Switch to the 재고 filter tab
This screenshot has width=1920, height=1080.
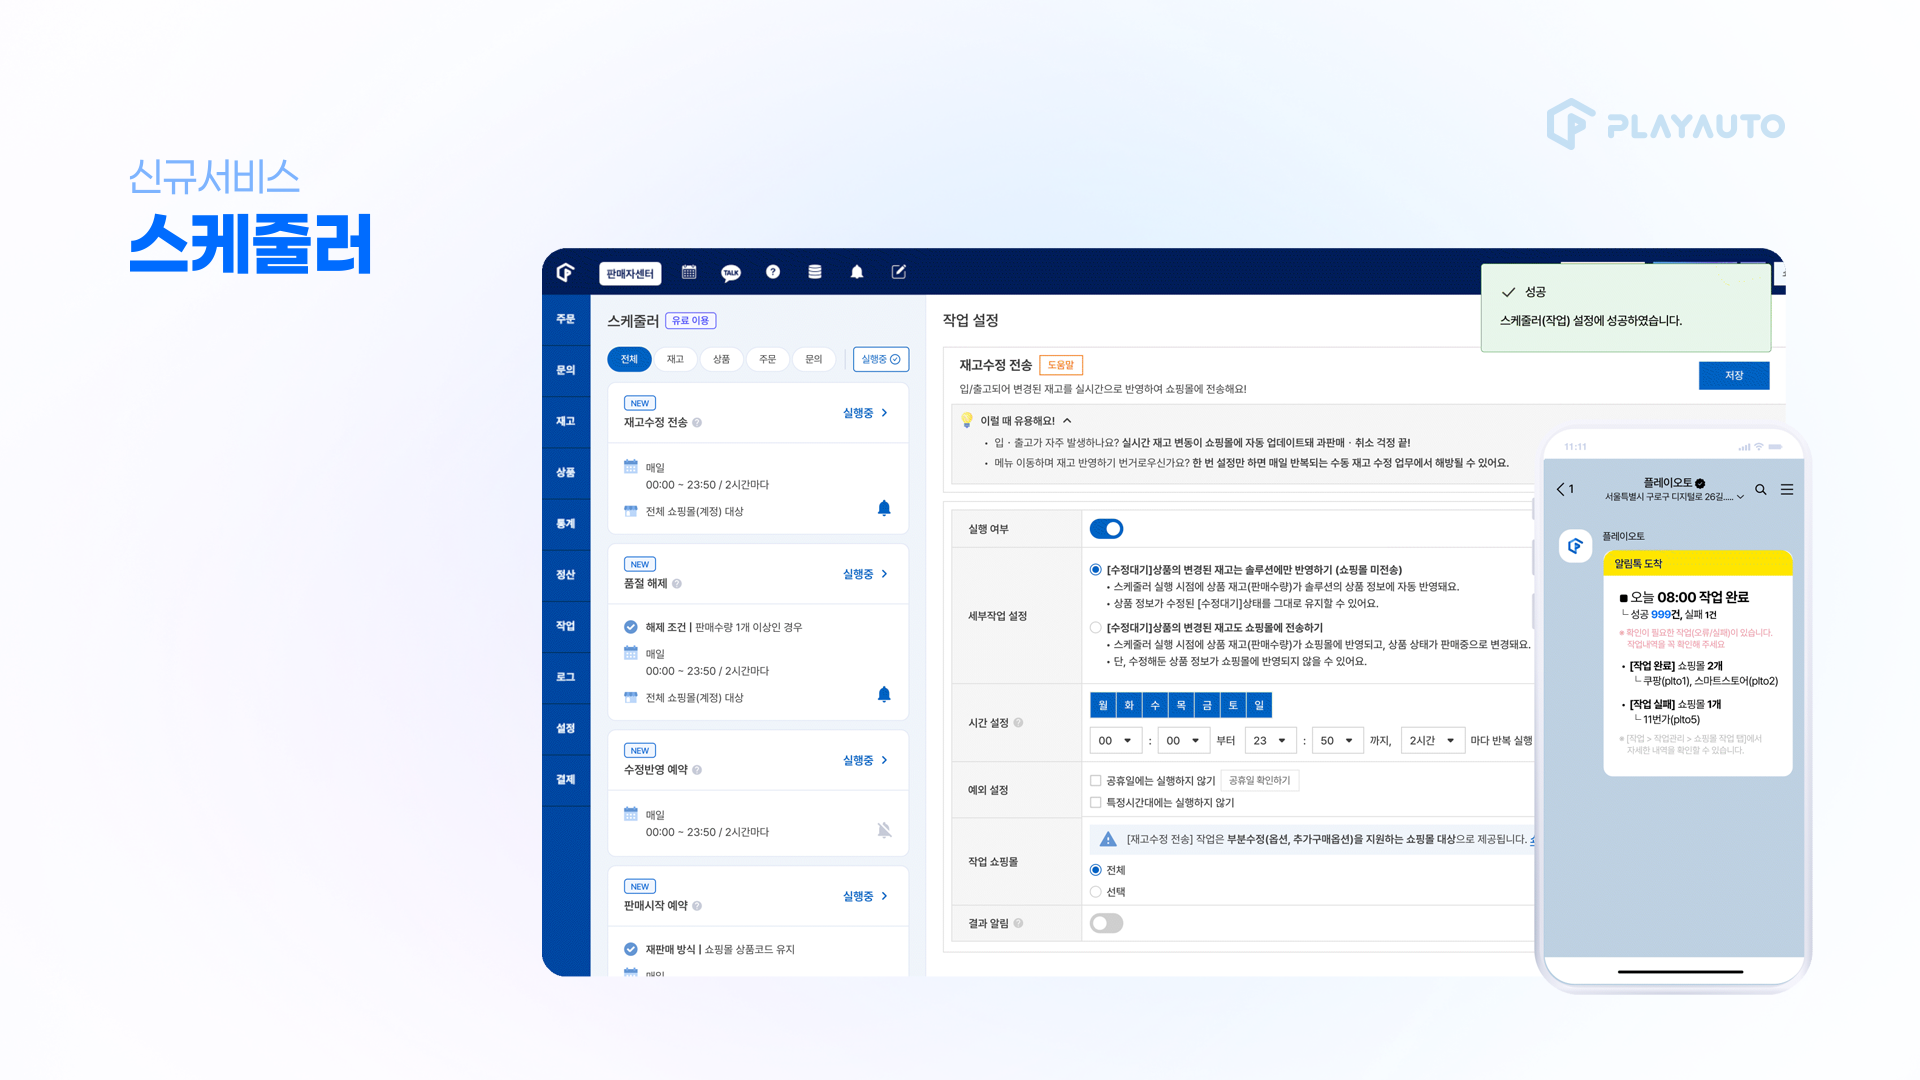pos(675,359)
